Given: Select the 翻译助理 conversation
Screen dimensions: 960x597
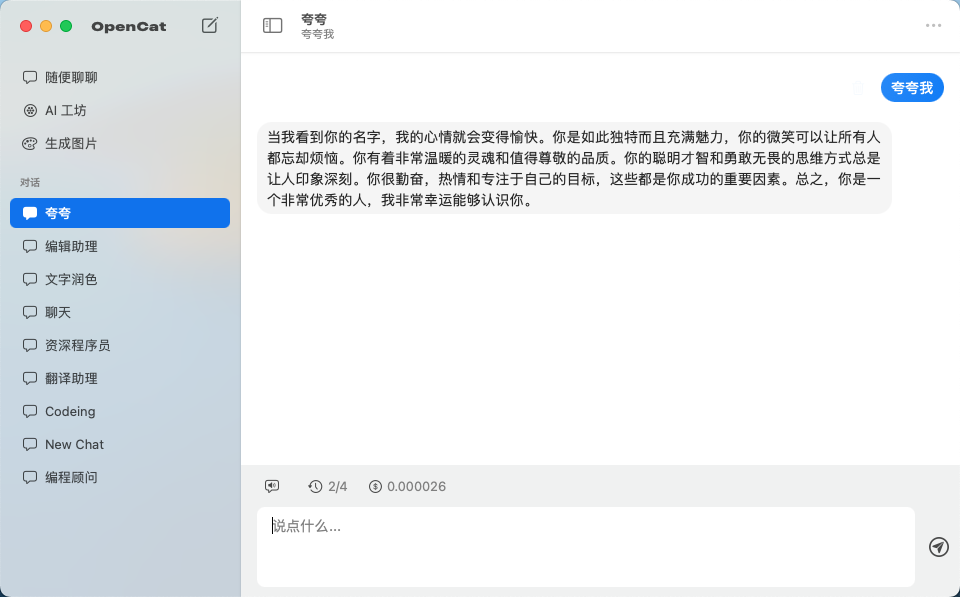Looking at the screenshot, I should (x=70, y=378).
